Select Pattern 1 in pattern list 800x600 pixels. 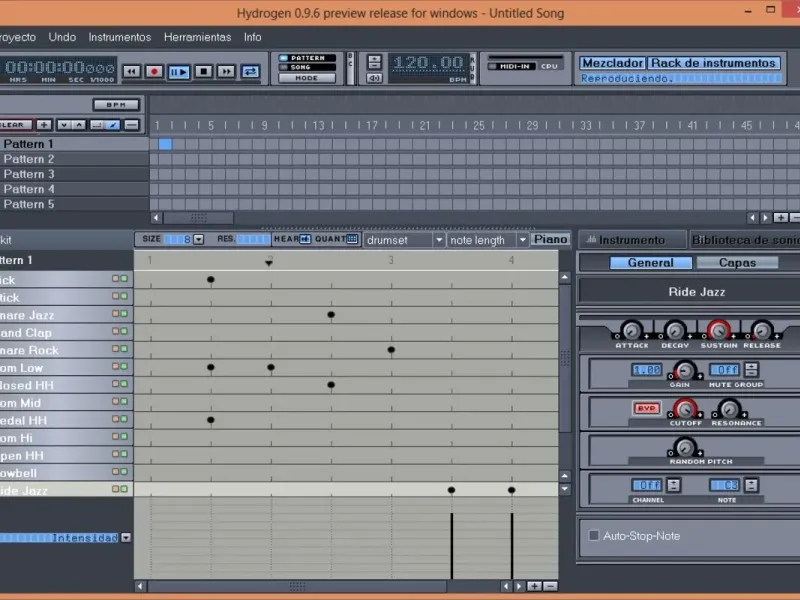tap(74, 144)
